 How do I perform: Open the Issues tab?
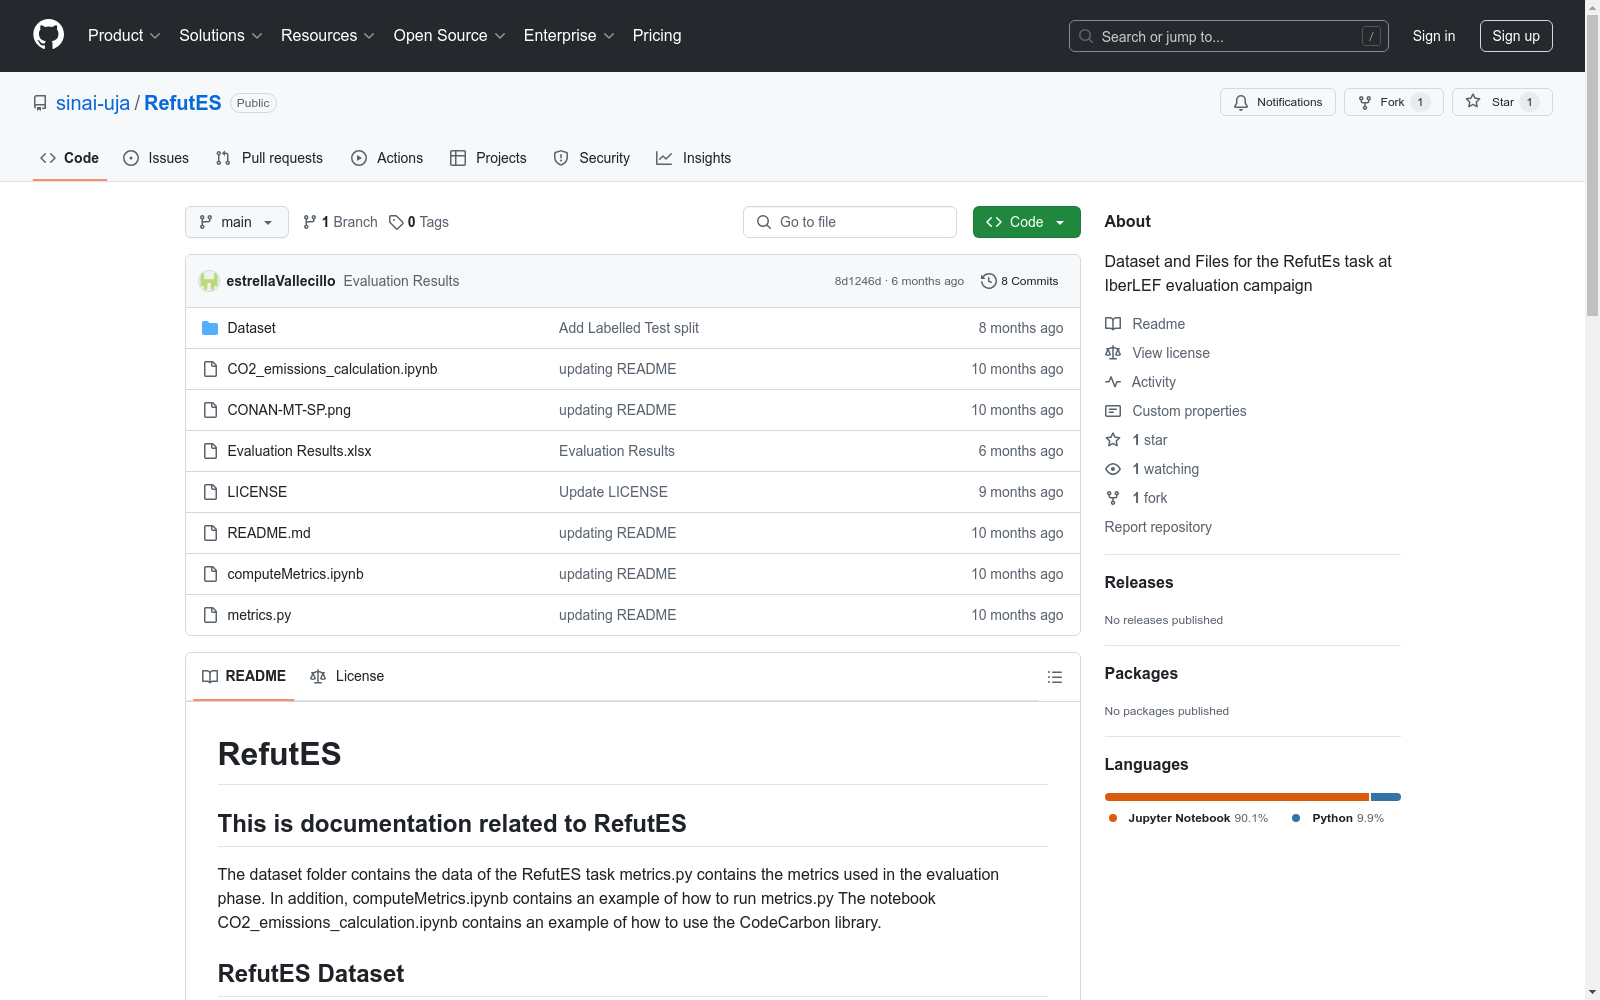(156, 158)
